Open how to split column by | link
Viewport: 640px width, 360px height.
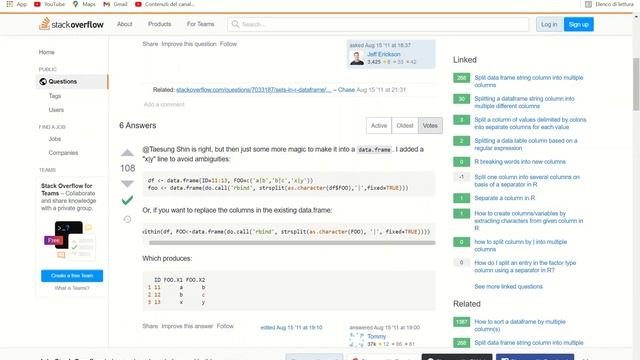point(520,245)
